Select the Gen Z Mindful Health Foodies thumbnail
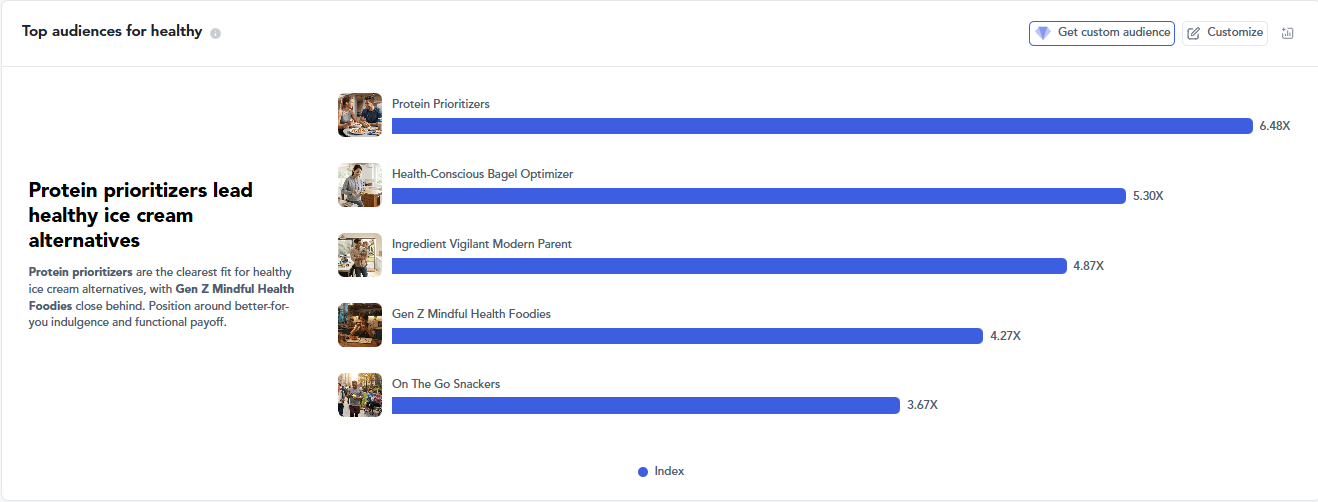1318x502 pixels. tap(360, 325)
